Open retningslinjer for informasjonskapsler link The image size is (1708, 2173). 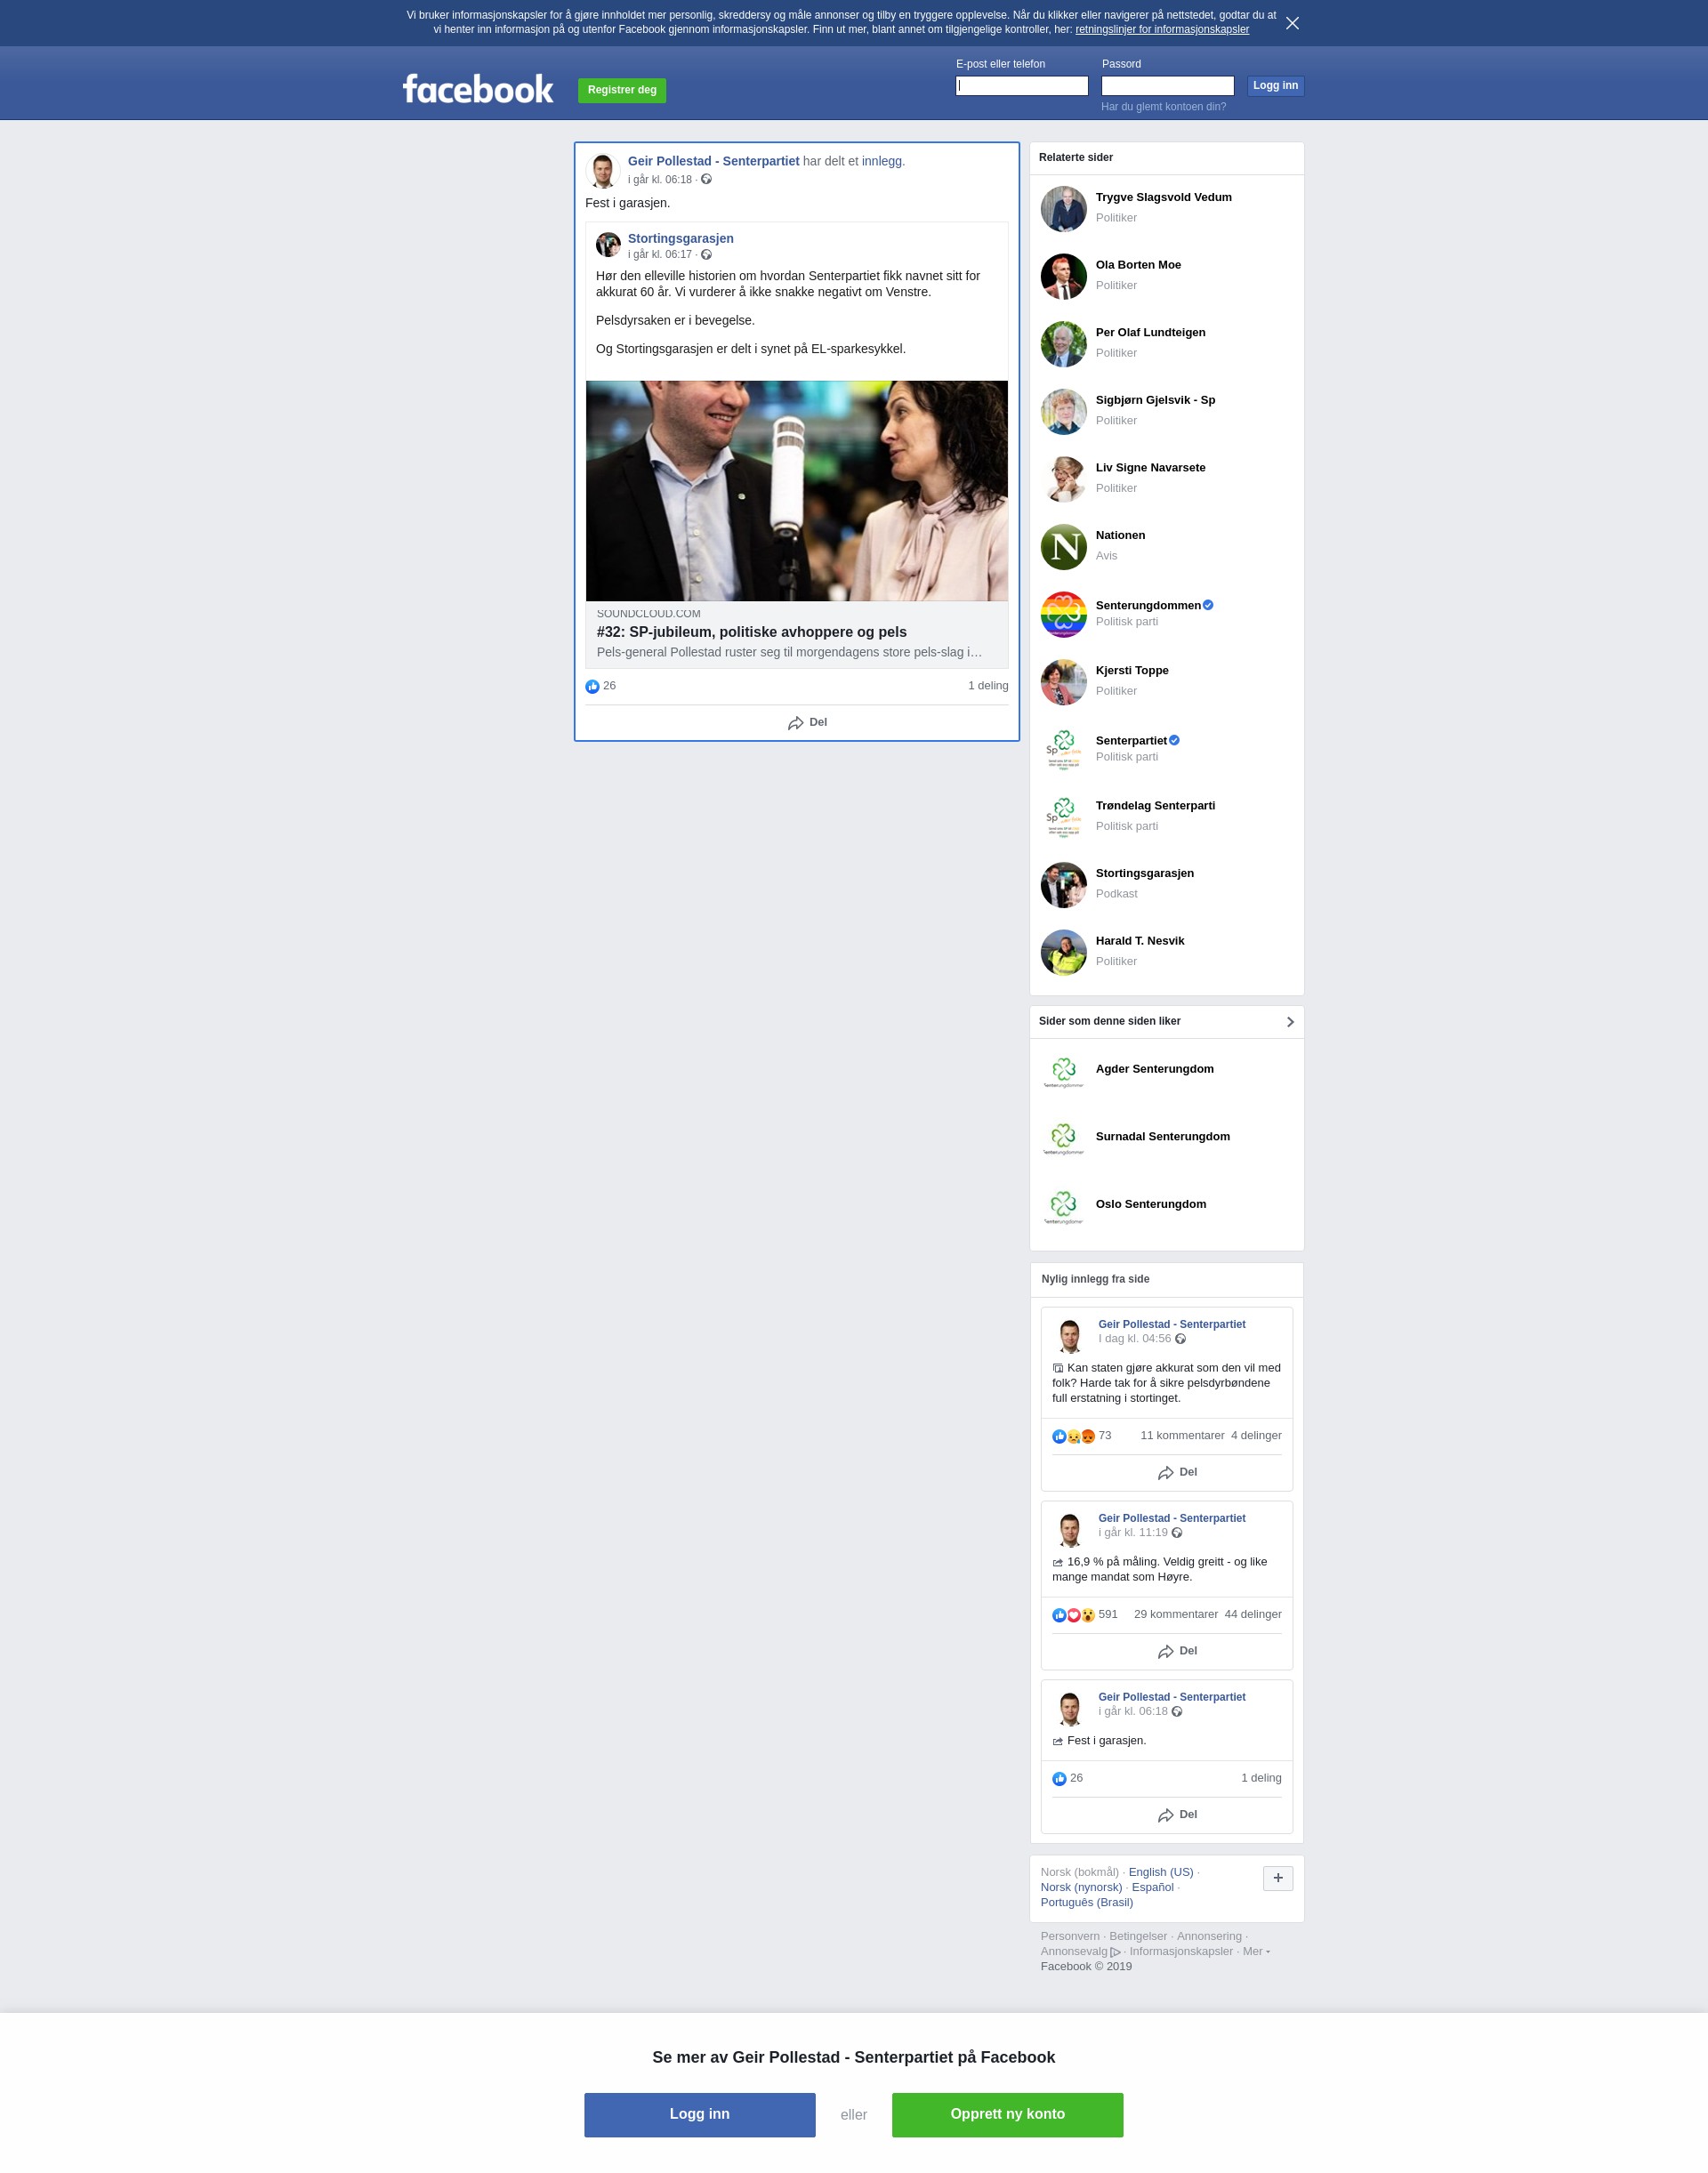pyautogui.click(x=1162, y=30)
